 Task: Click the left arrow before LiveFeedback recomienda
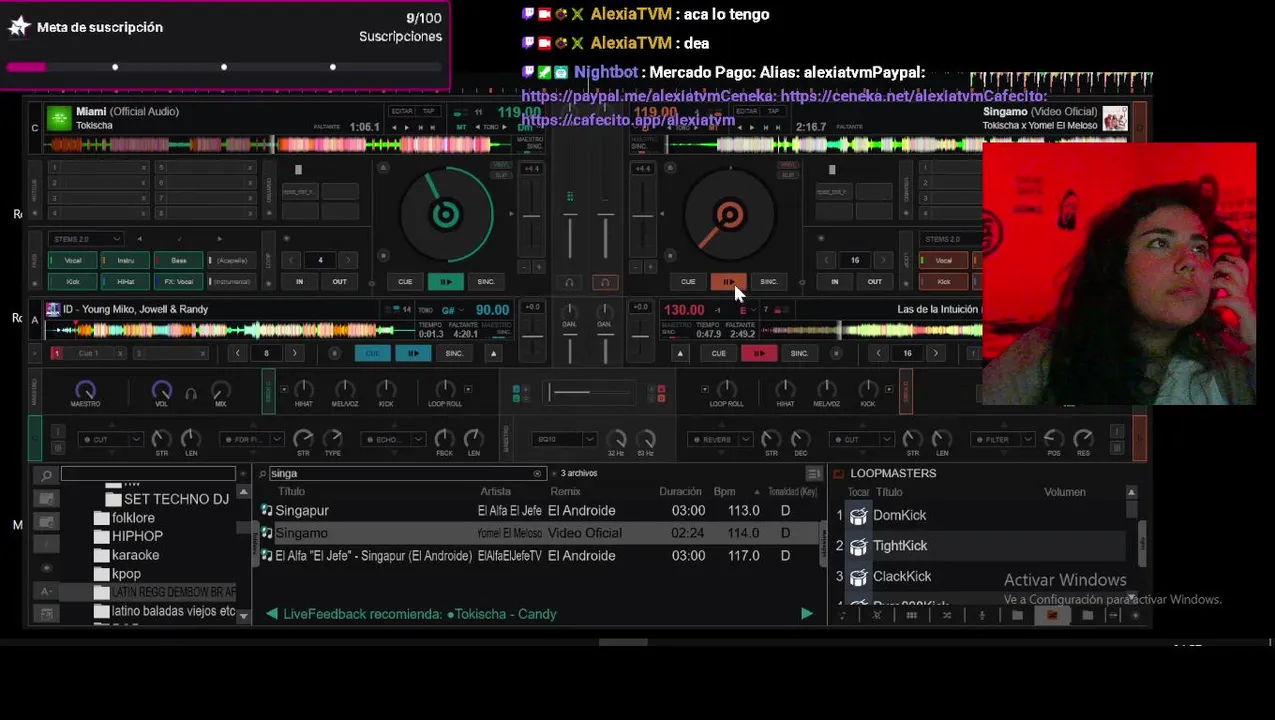[272, 614]
